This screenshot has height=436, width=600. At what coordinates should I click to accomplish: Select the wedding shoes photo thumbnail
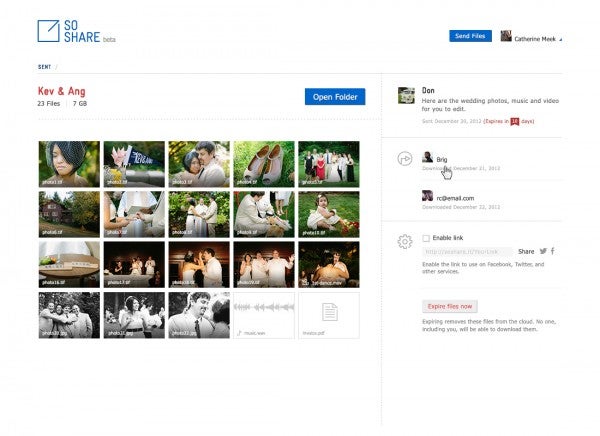click(264, 163)
